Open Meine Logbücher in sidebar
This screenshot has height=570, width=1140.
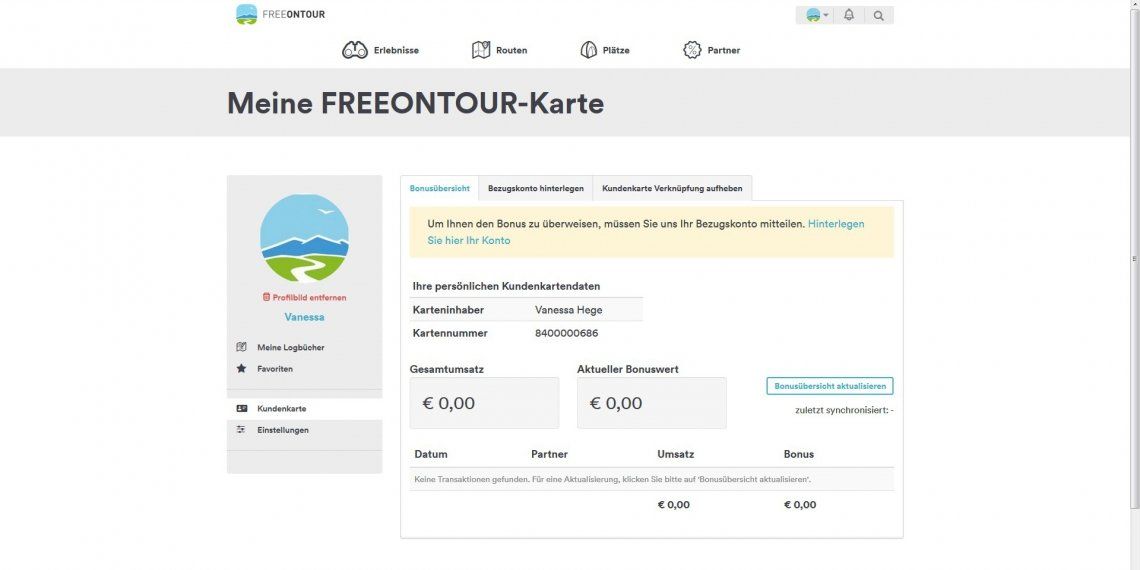(x=291, y=348)
